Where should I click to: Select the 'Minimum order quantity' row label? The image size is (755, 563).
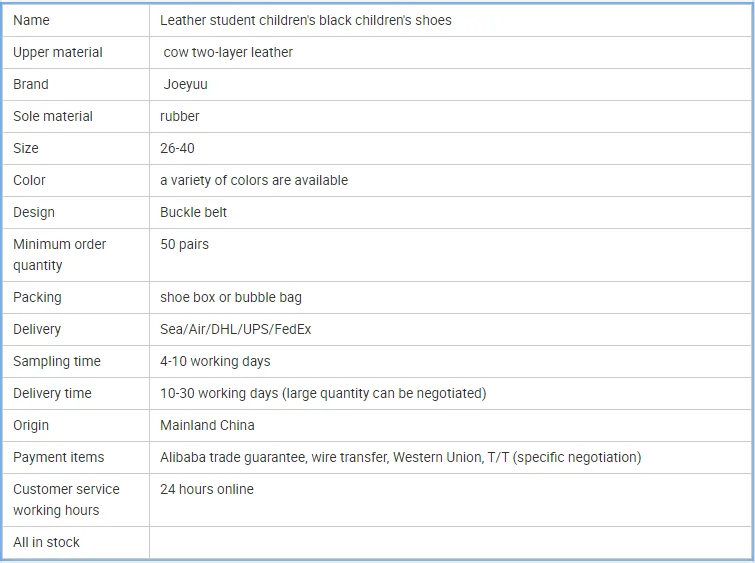pyautogui.click(x=59, y=254)
